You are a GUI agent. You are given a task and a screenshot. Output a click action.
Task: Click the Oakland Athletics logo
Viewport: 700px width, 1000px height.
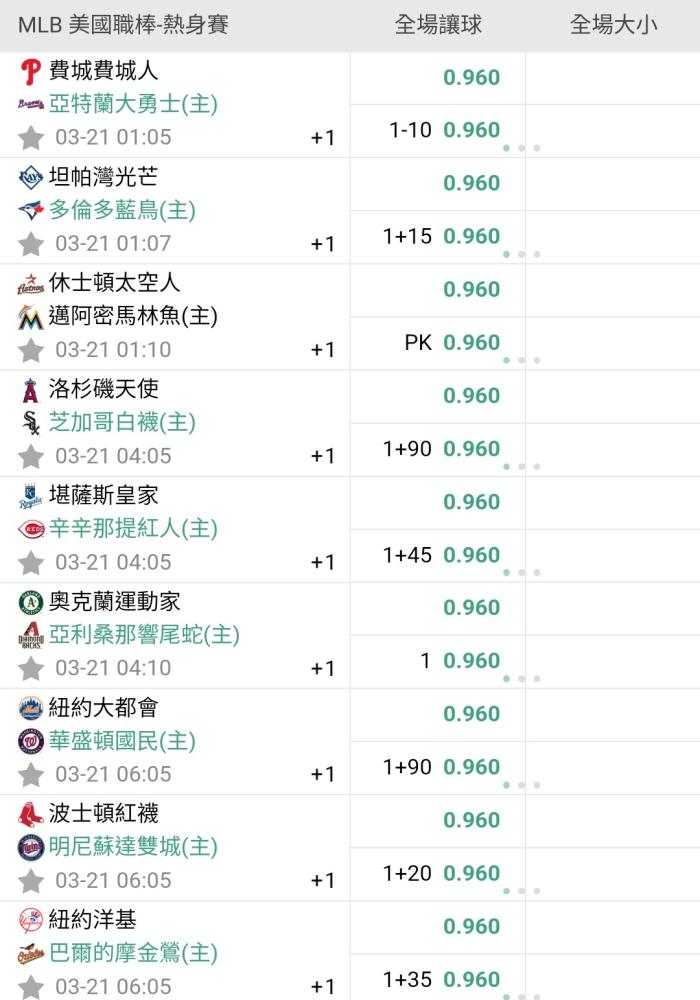point(31,602)
